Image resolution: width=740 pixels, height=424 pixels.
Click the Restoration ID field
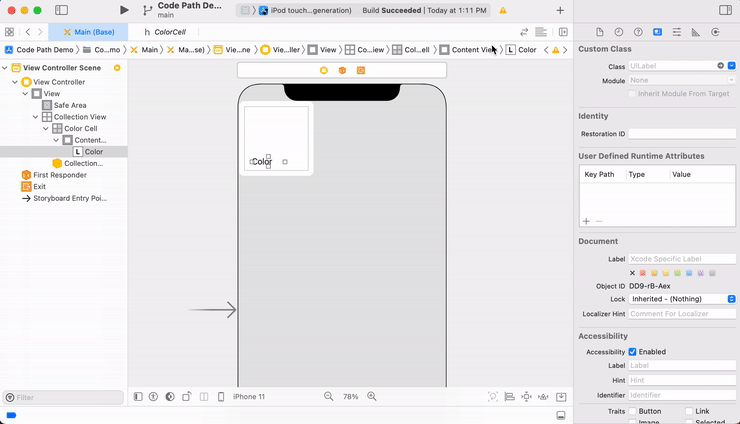click(682, 134)
